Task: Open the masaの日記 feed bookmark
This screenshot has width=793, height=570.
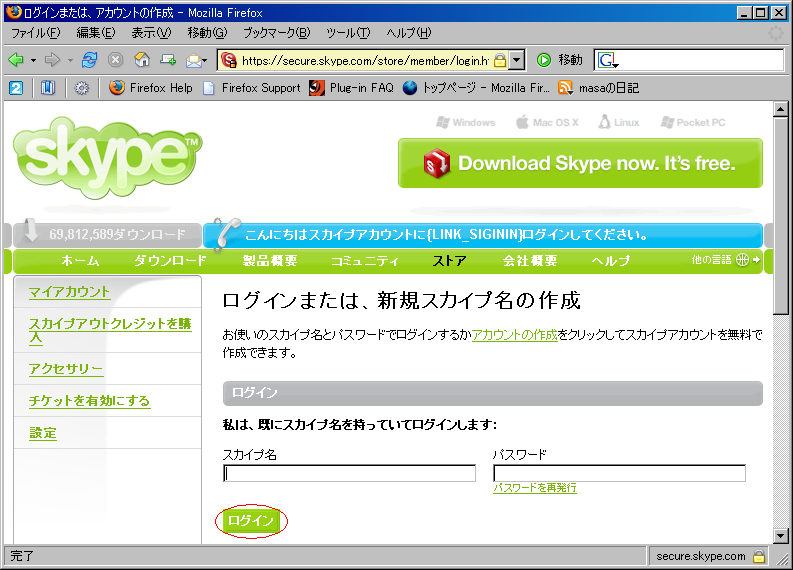Action: (x=598, y=88)
